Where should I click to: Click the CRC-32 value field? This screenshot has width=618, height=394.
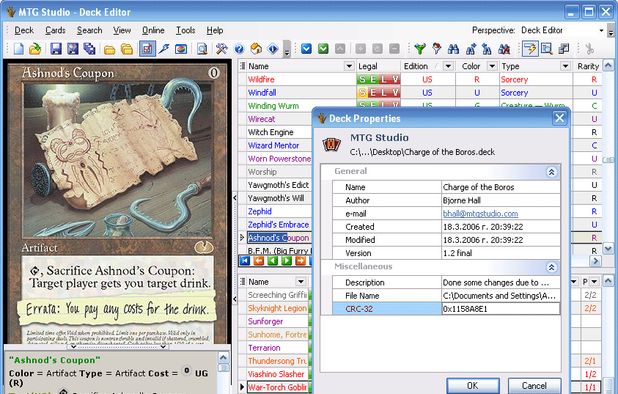point(501,309)
